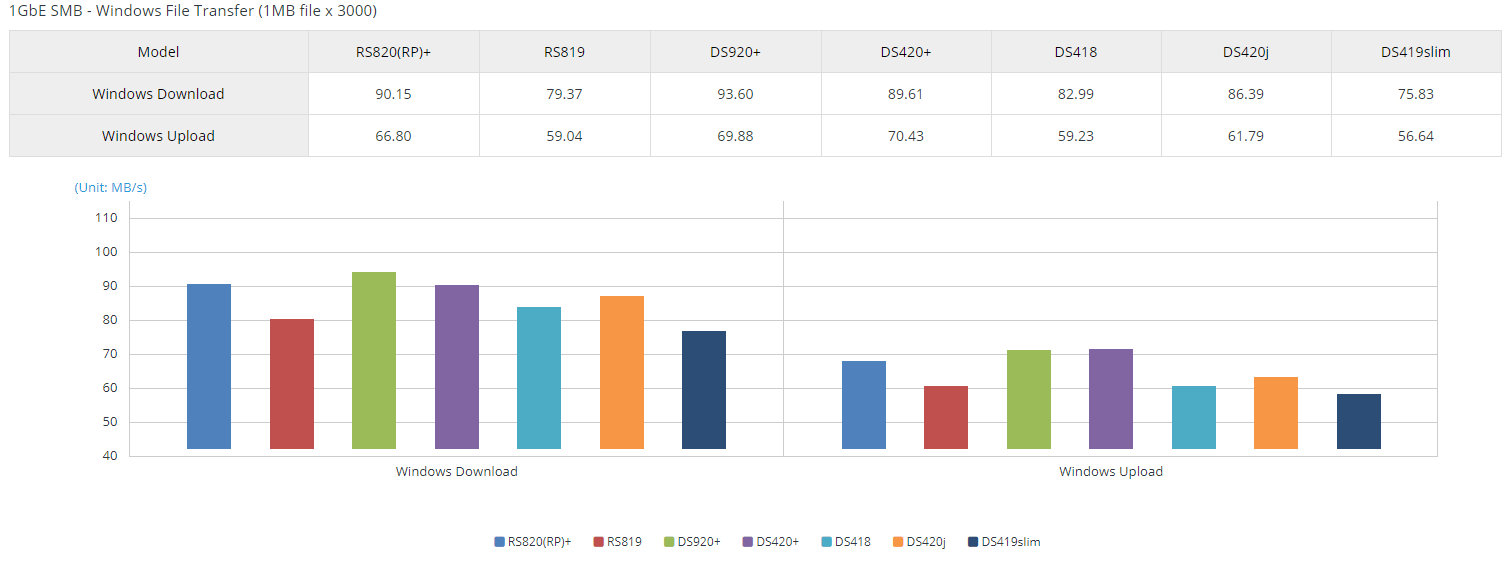Click the 40 y-axis label
The width and height of the screenshot is (1510, 567).
pos(109,456)
